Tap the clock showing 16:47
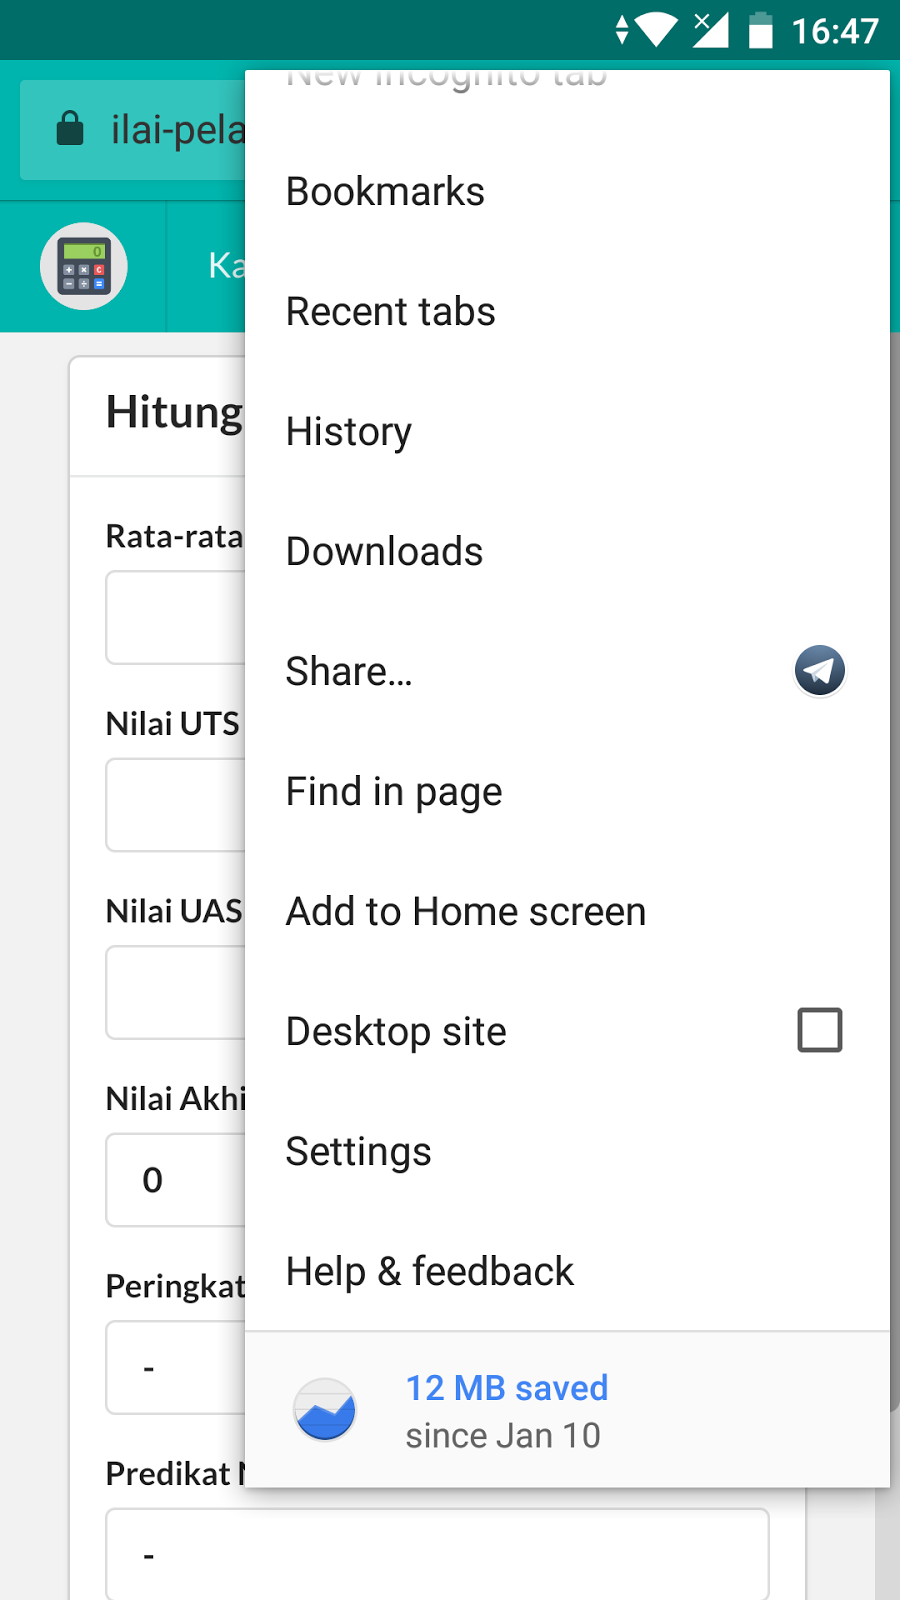Screen dimensions: 900x1600 coord(835,31)
